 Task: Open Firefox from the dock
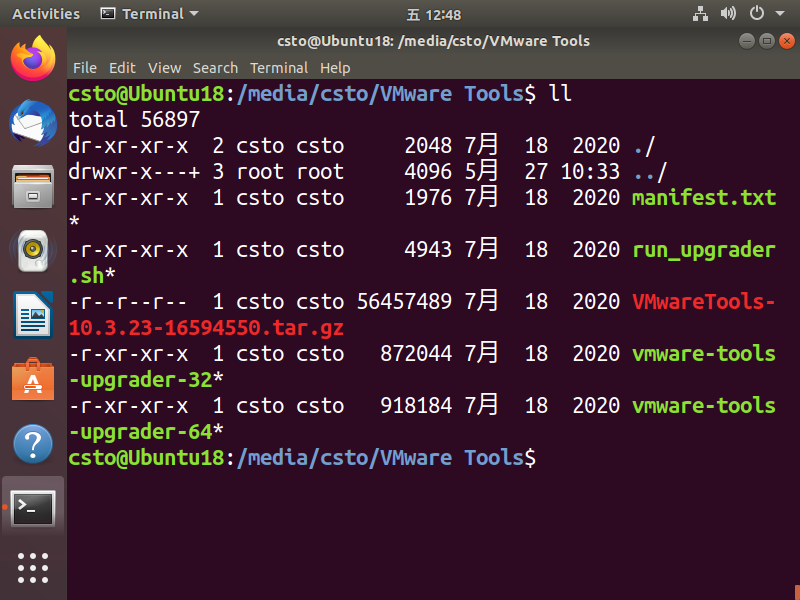pyautogui.click(x=33, y=58)
